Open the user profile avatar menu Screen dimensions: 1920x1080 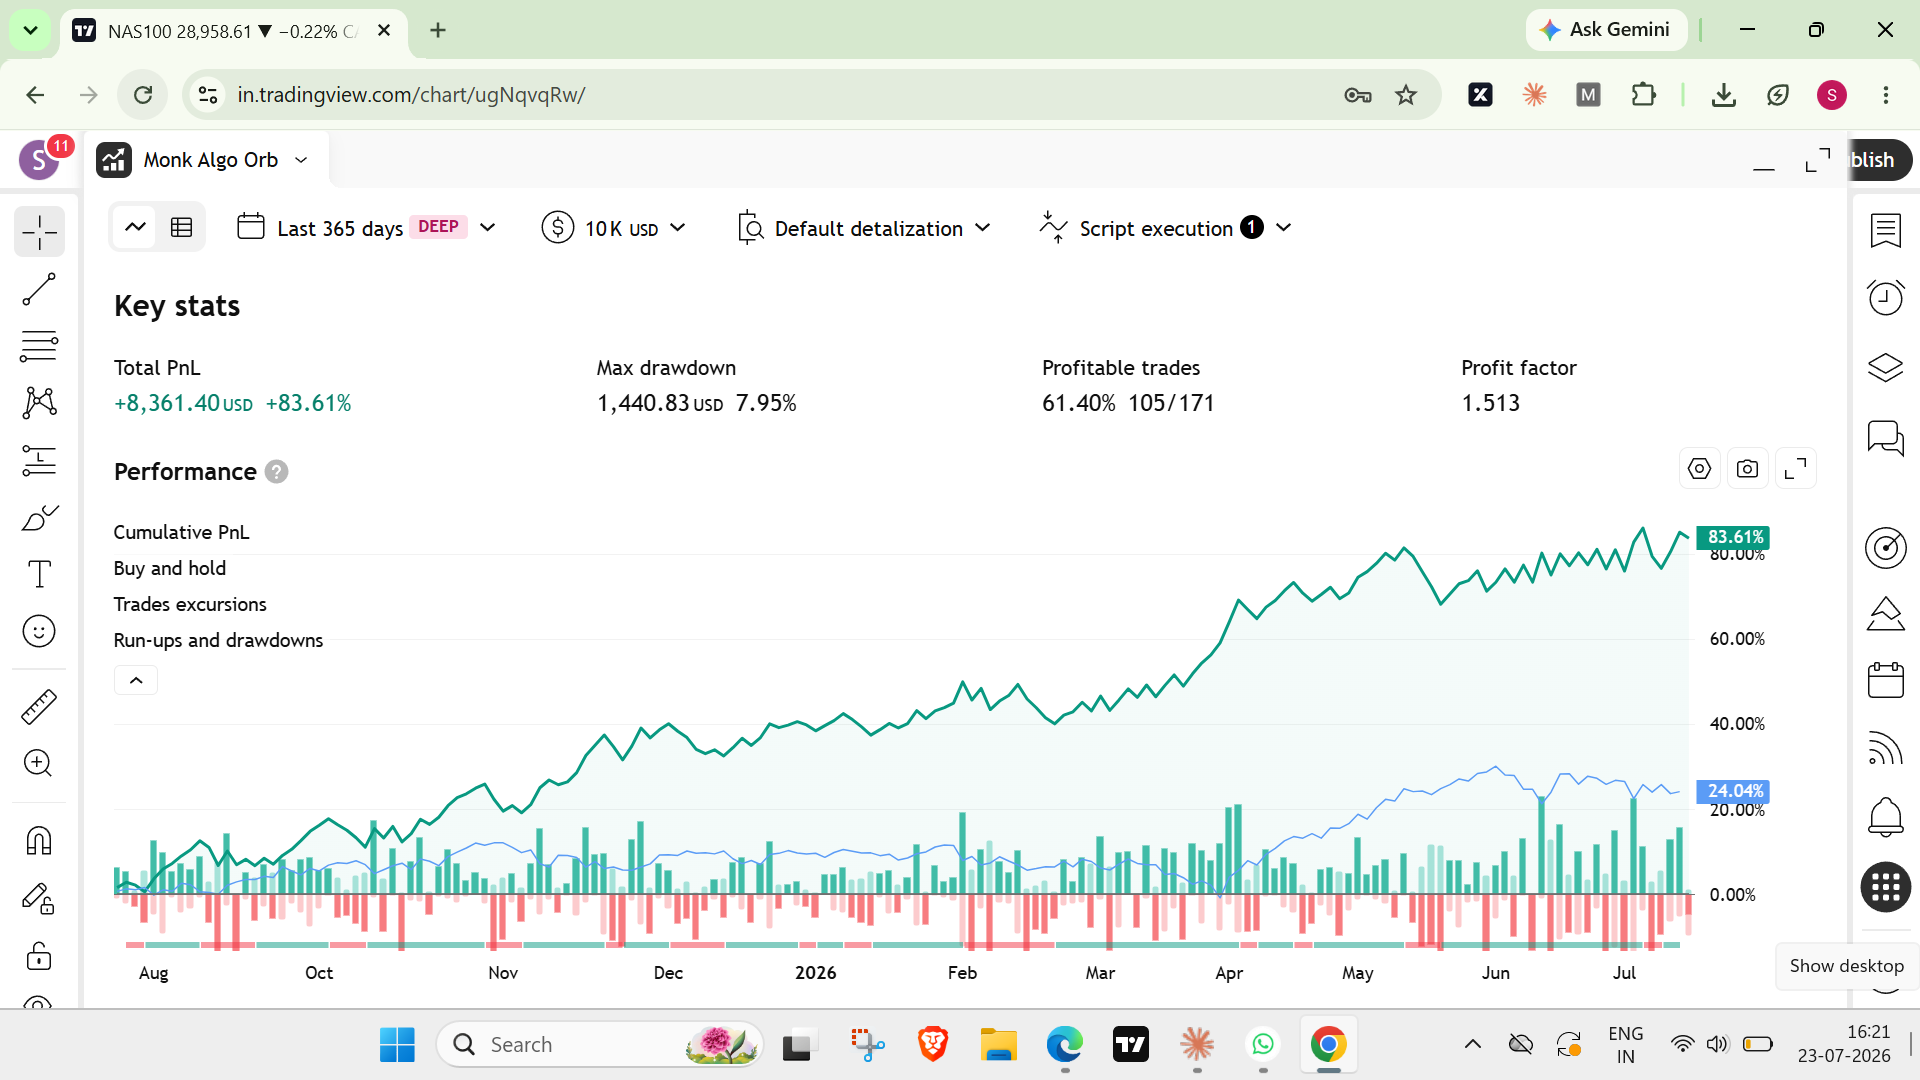pyautogui.click(x=40, y=160)
